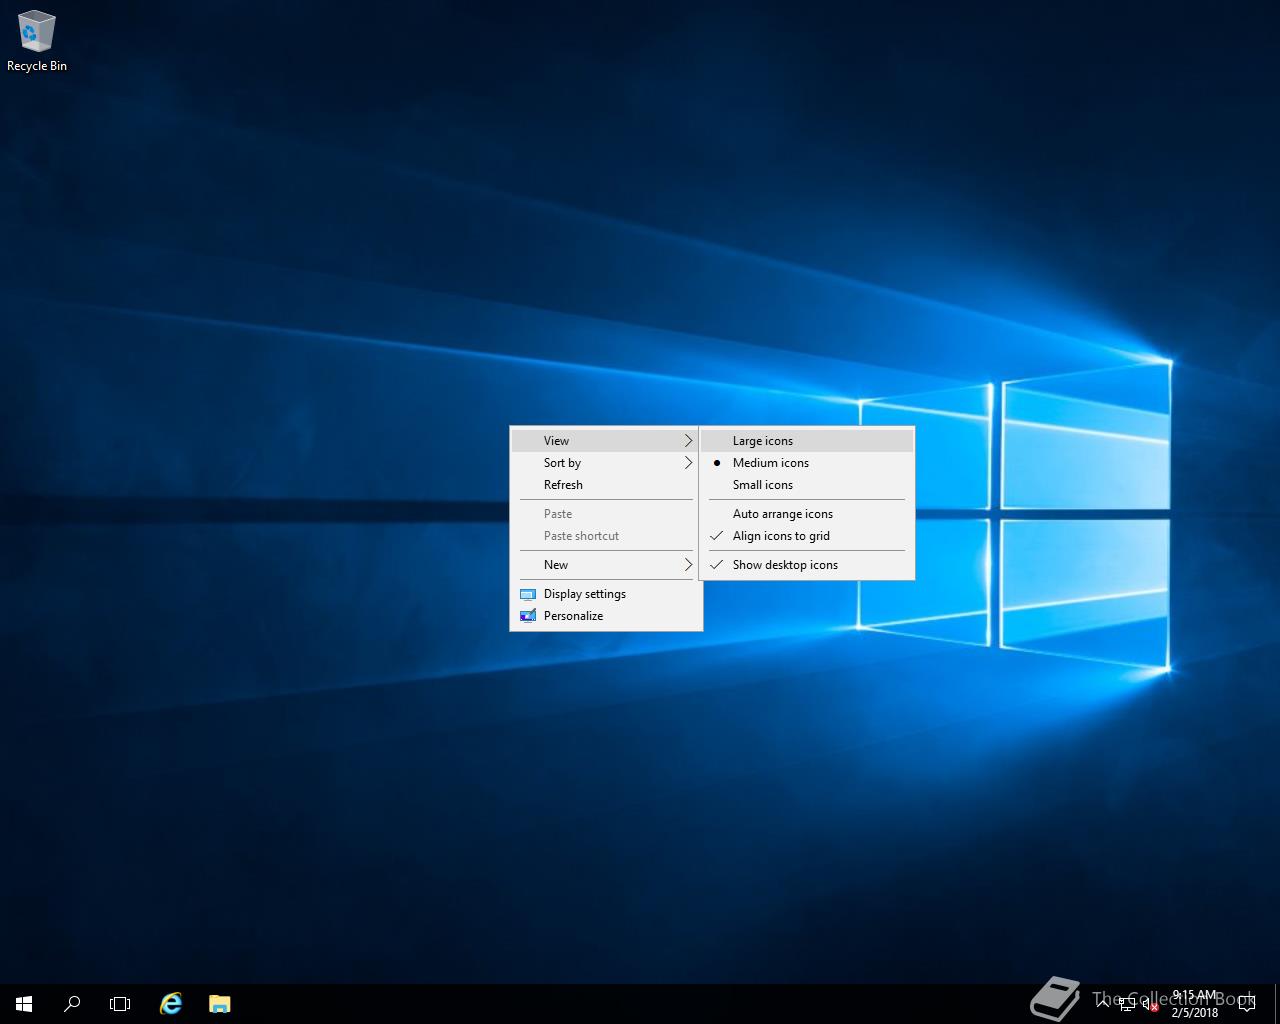The height and width of the screenshot is (1024, 1280).
Task: Select Large icons view
Action: click(x=807, y=441)
